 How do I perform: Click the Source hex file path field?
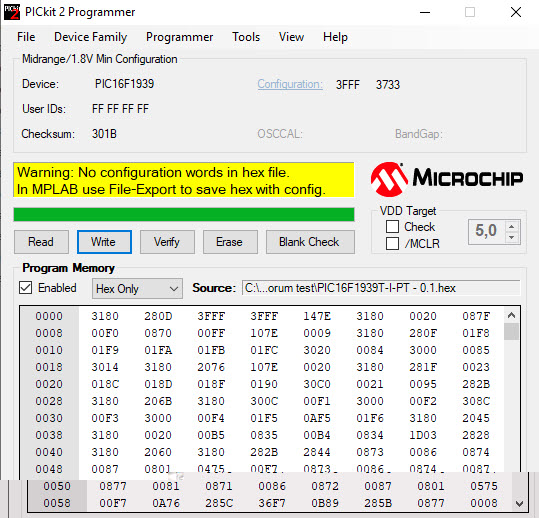pos(381,288)
